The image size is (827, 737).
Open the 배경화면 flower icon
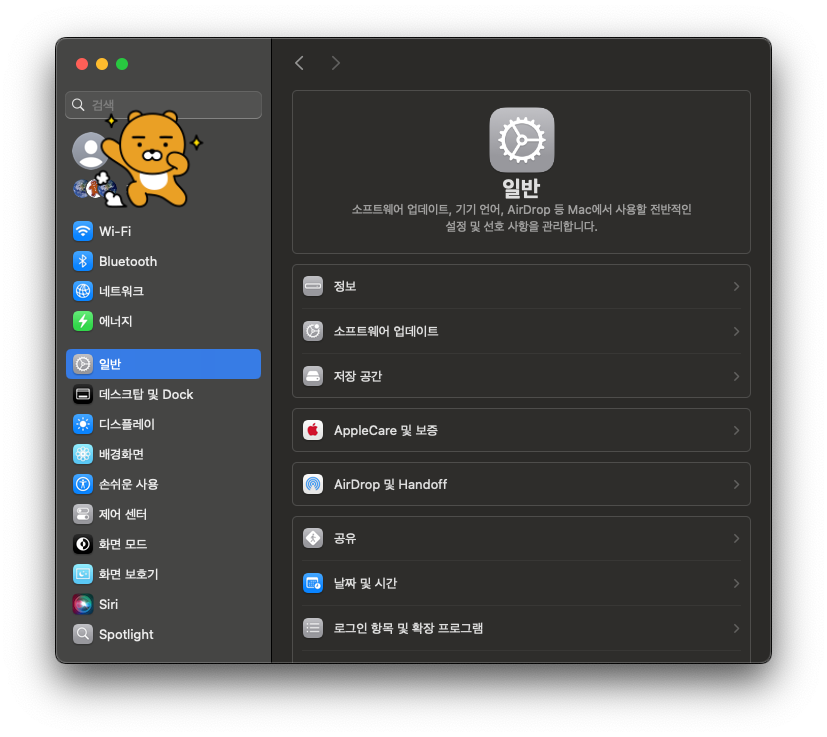pos(83,454)
